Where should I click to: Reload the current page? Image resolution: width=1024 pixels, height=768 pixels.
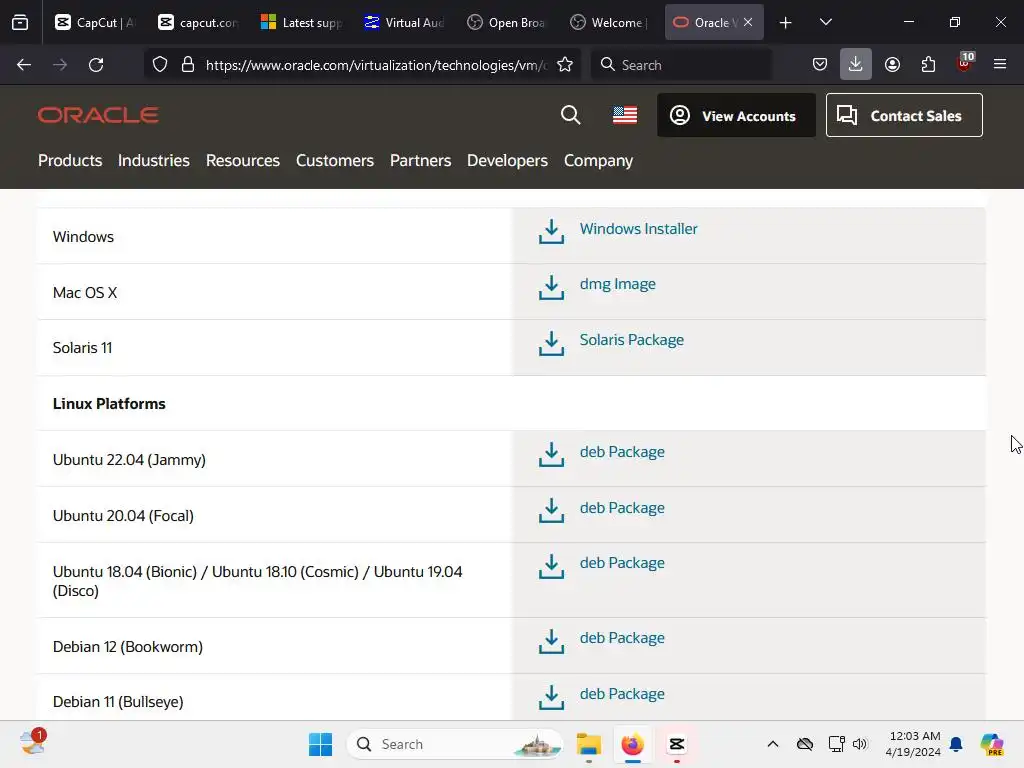96,65
